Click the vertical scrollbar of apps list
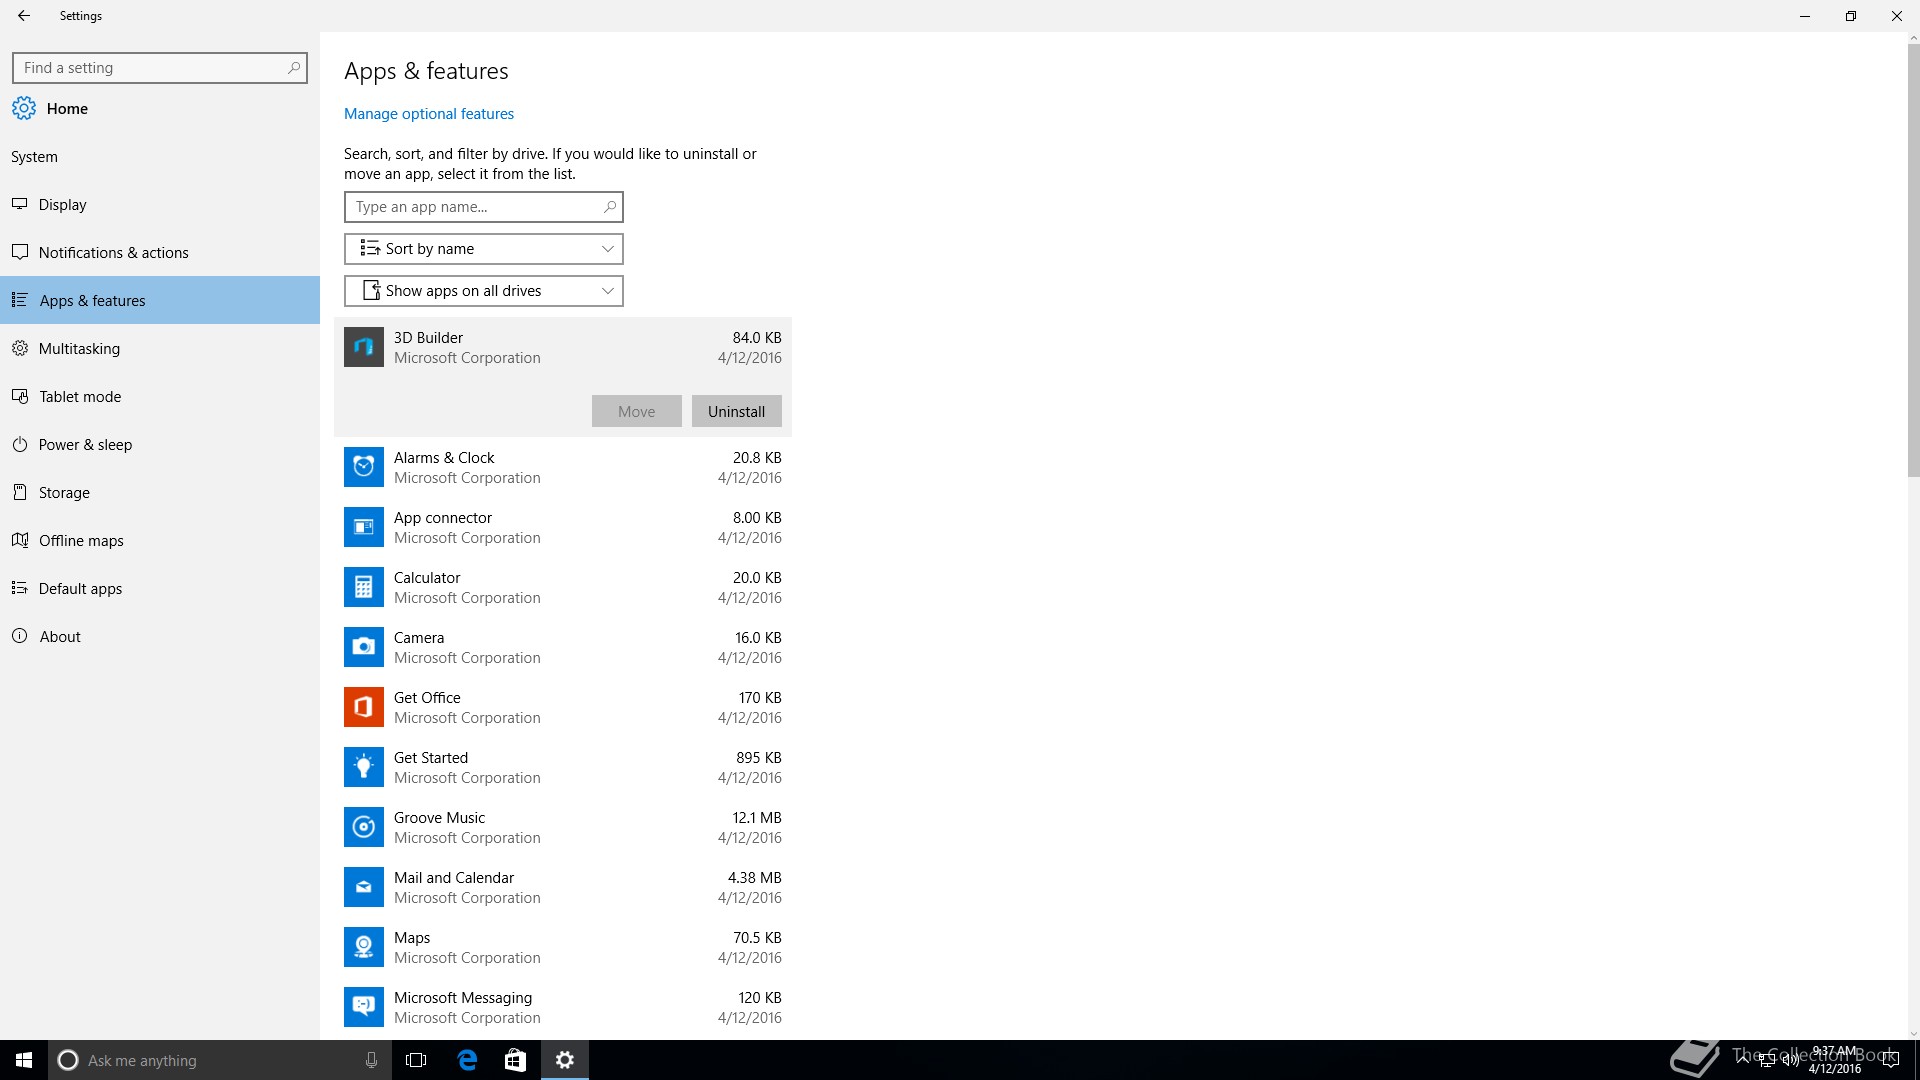The height and width of the screenshot is (1080, 1920). click(x=1913, y=260)
